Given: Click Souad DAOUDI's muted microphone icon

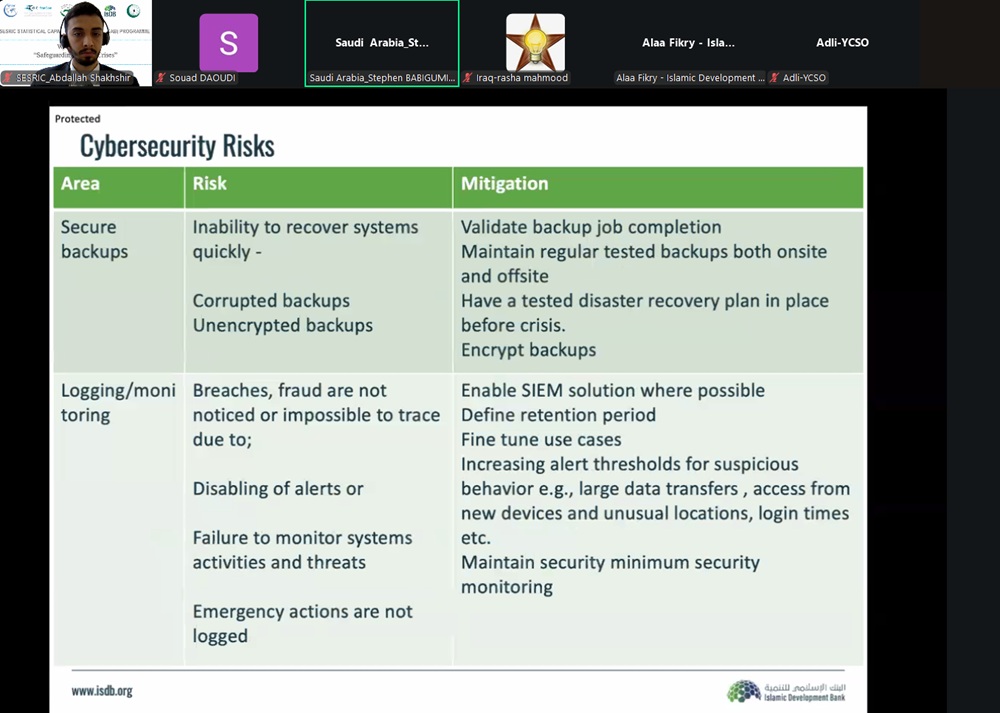Looking at the screenshot, I should point(161,78).
